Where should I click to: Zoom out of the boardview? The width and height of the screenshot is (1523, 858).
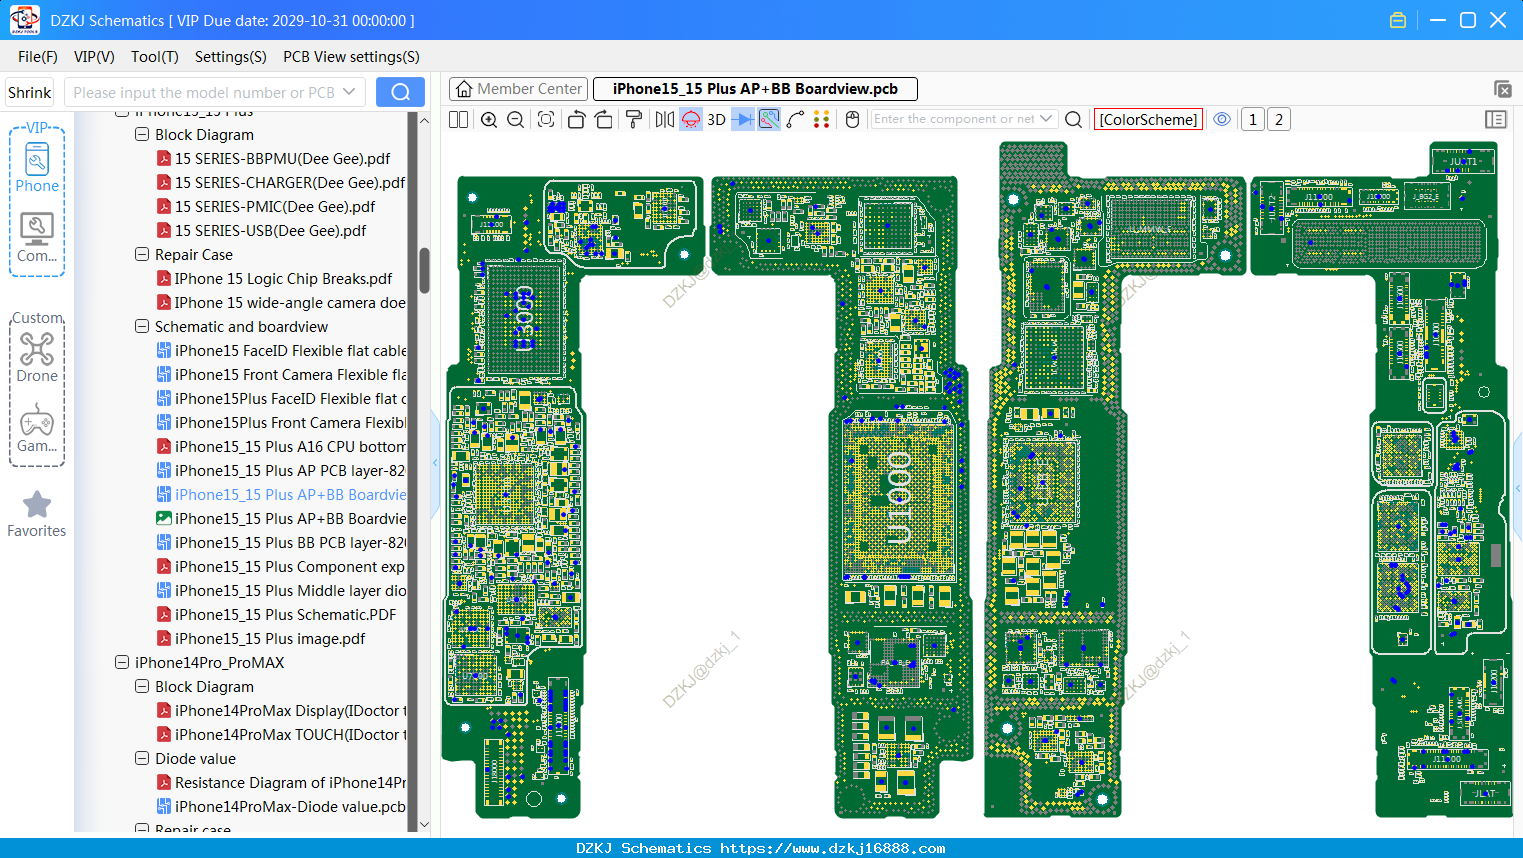pos(516,119)
